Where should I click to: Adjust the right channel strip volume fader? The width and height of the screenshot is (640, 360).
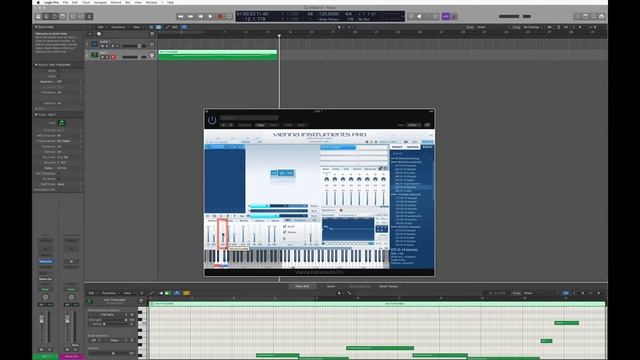tap(67, 320)
